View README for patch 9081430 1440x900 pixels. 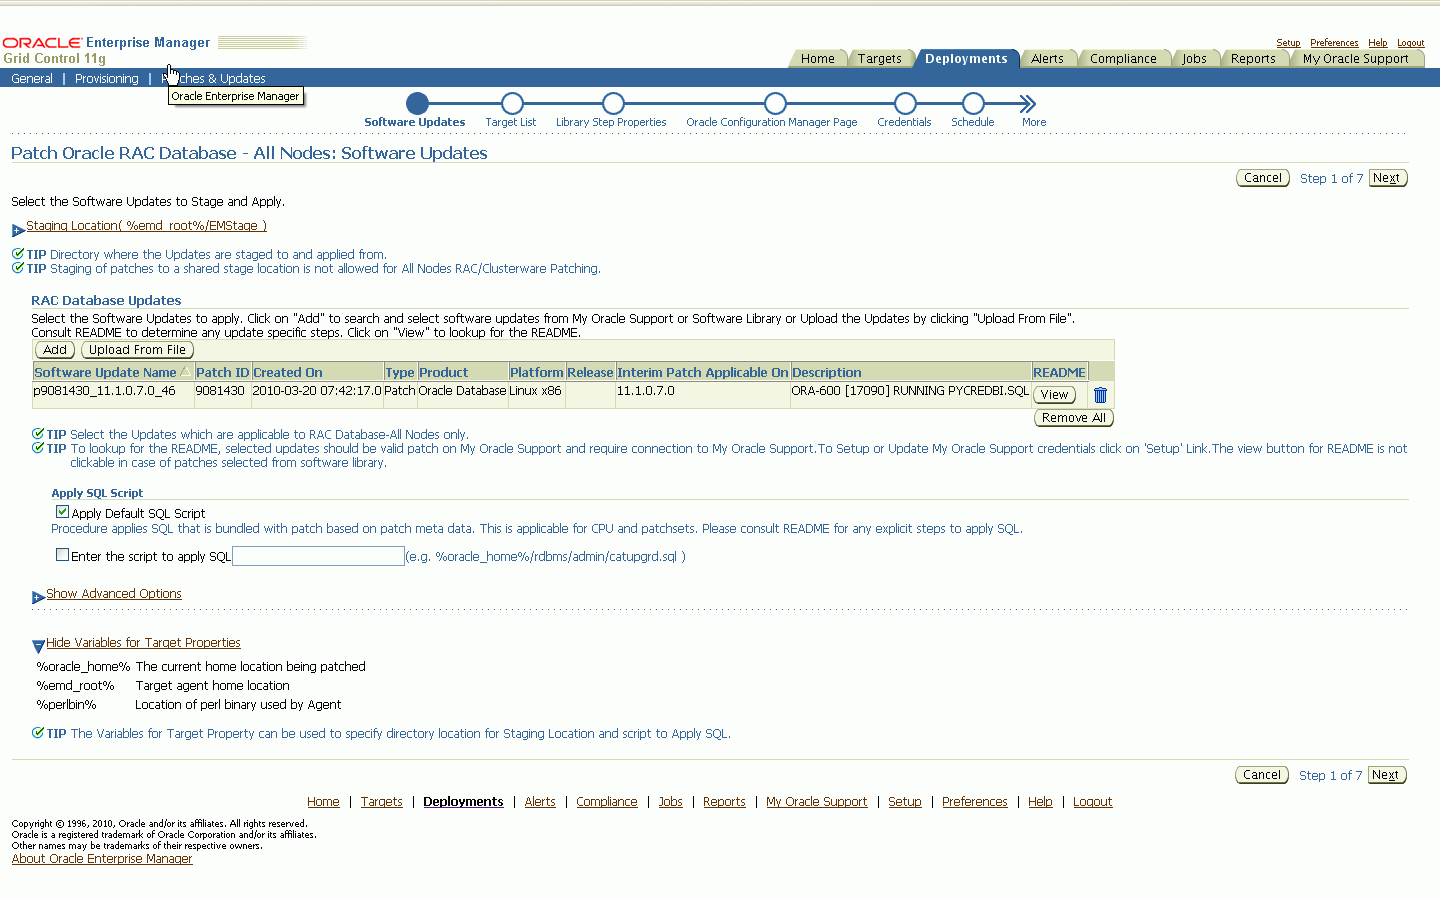1054,395
